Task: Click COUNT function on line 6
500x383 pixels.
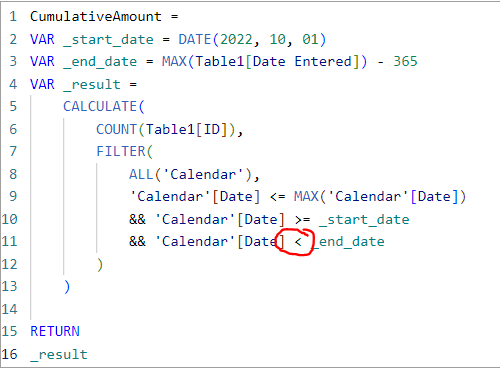Action: pos(116,129)
